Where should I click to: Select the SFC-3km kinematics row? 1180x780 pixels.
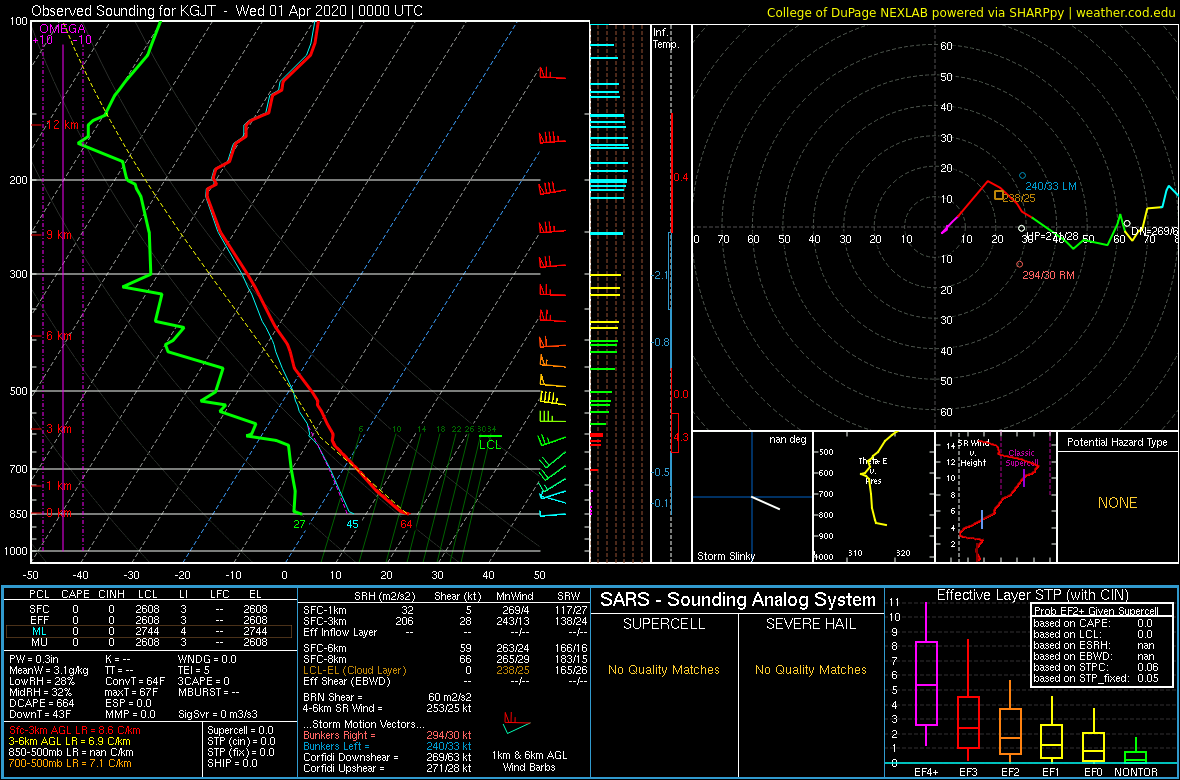[x=444, y=620]
